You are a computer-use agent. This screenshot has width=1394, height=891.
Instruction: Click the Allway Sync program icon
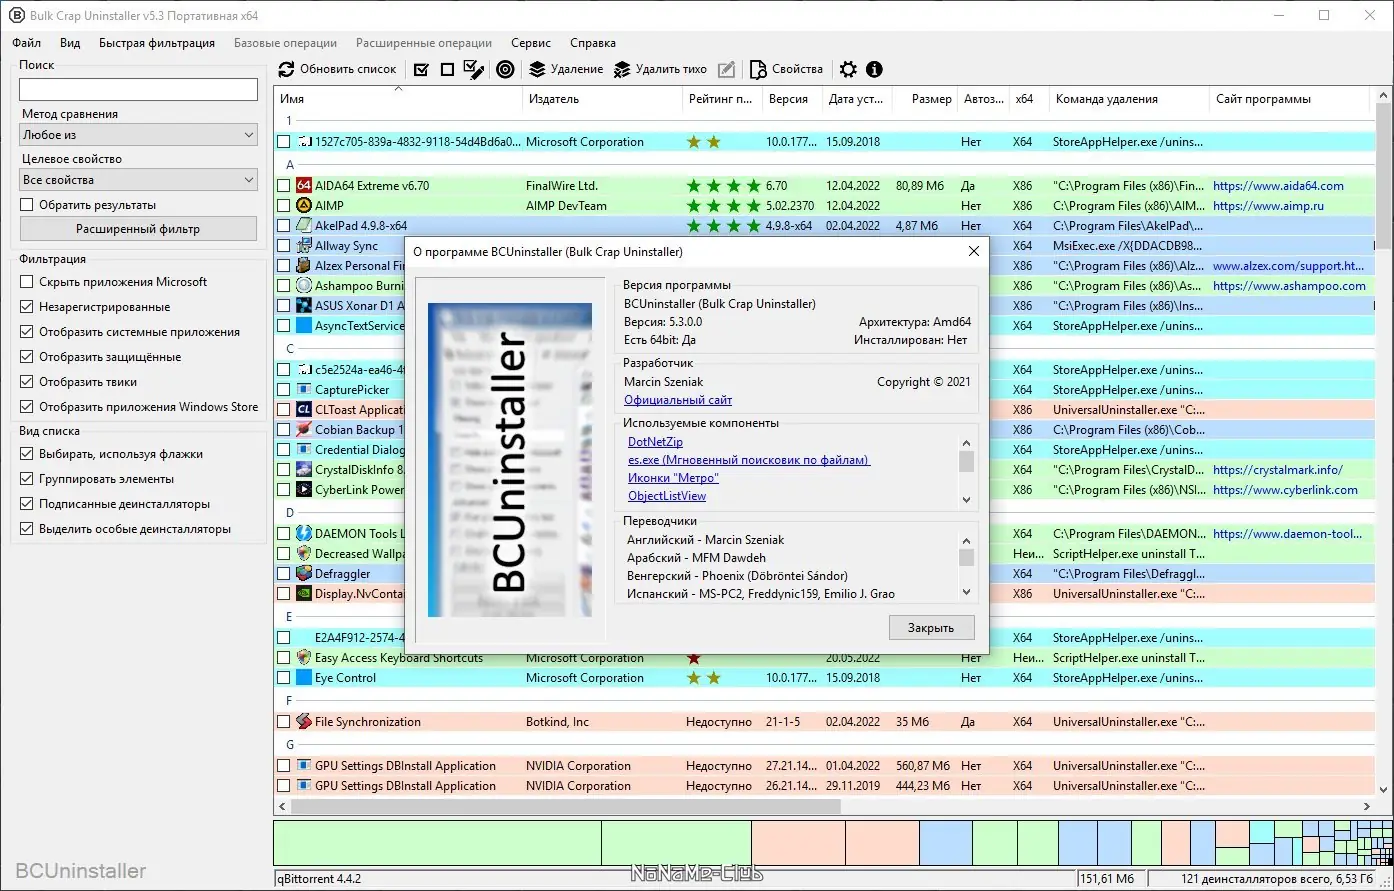coord(304,246)
